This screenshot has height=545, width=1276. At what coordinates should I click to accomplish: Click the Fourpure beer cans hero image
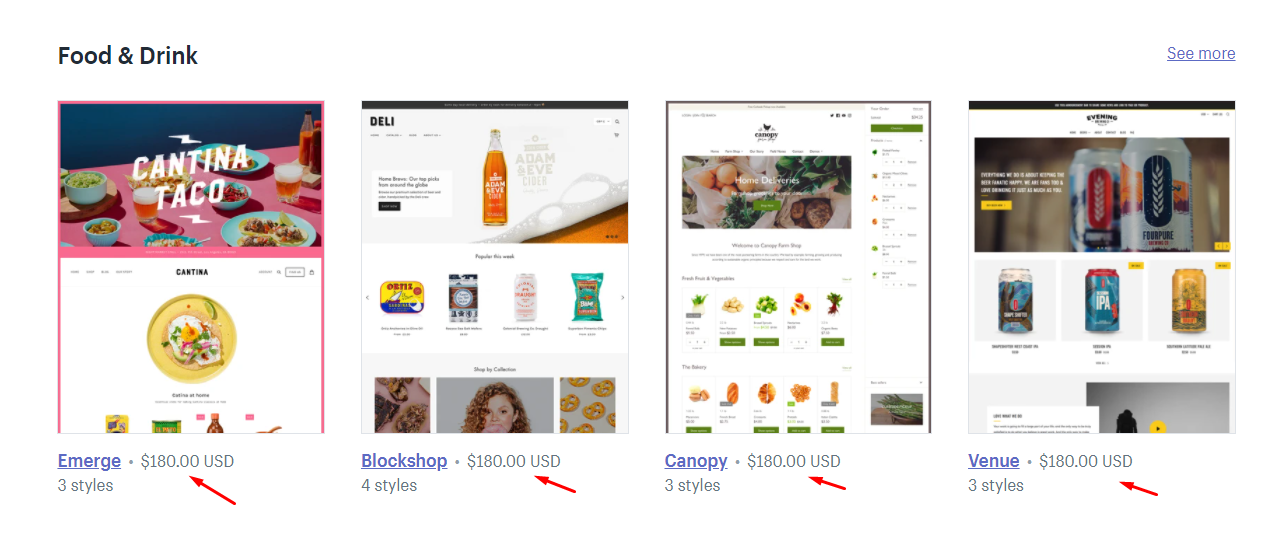[x=1101, y=195]
